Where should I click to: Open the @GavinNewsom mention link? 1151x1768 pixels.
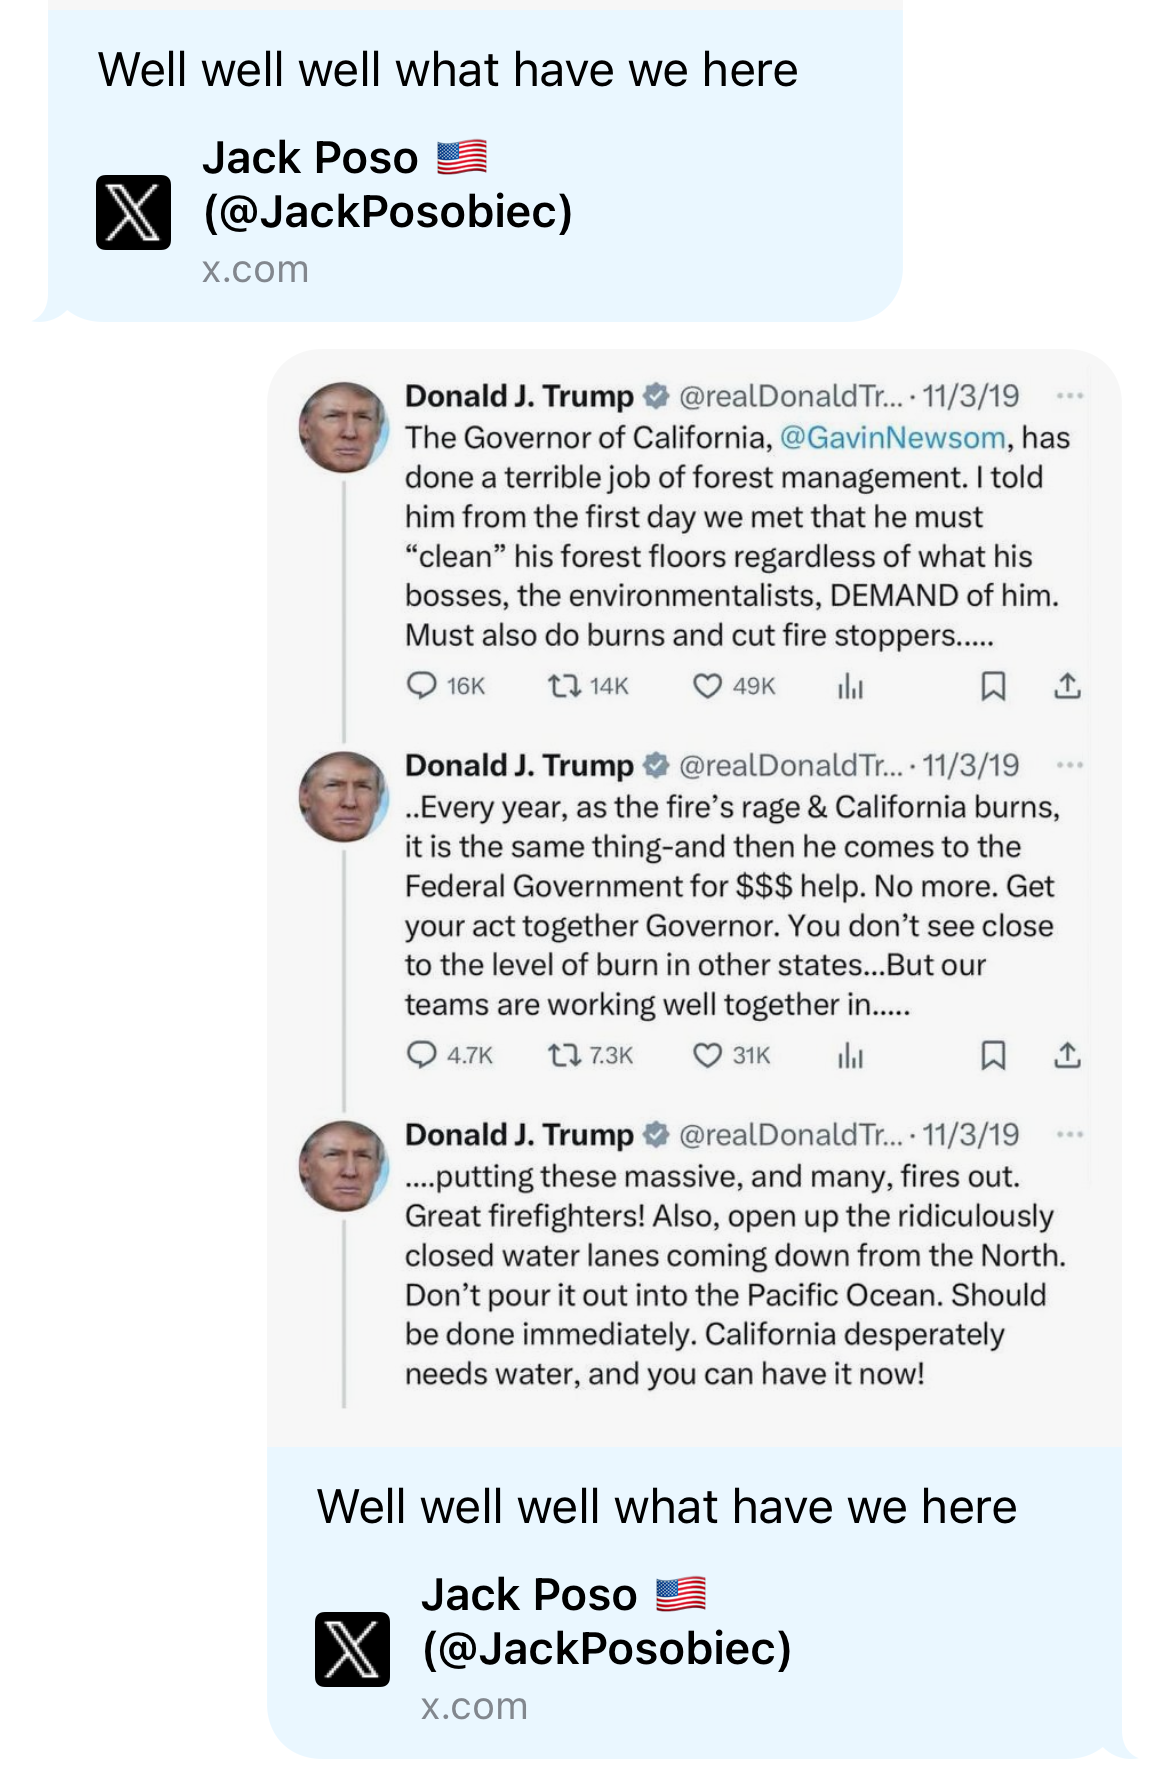click(x=891, y=437)
